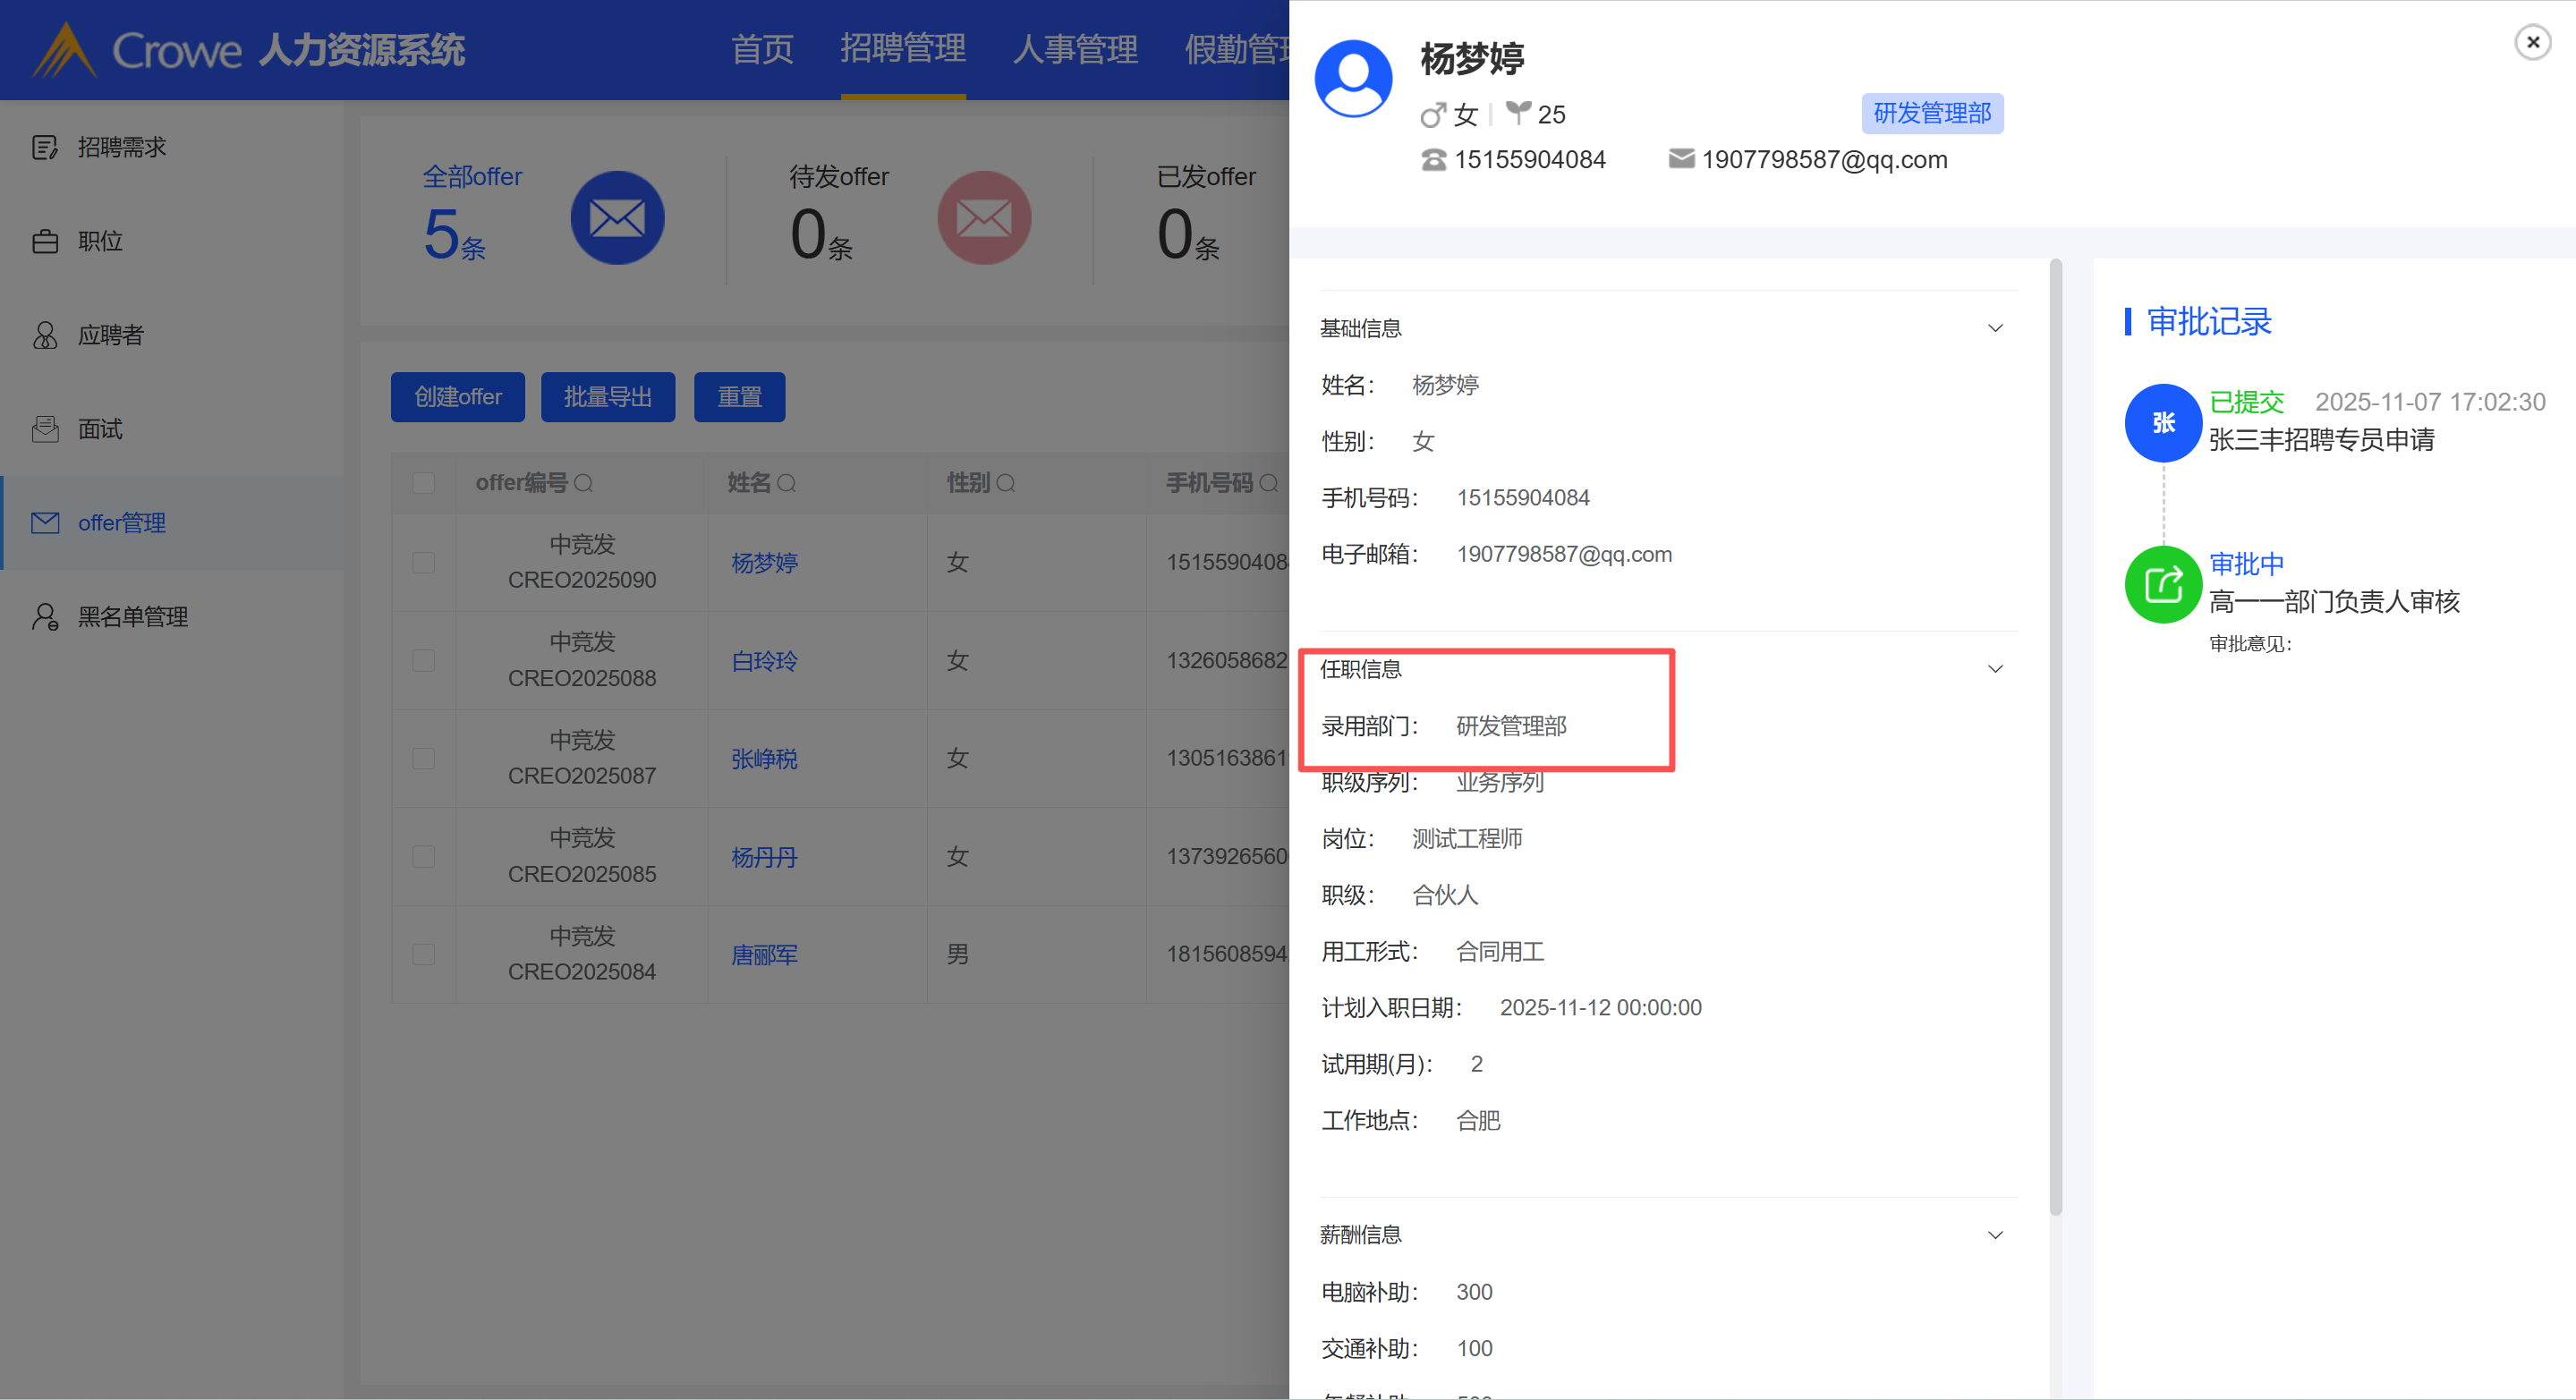Tick the checkbox for CREO2025088 row
Viewport: 2576px width, 1400px height.
point(424,661)
